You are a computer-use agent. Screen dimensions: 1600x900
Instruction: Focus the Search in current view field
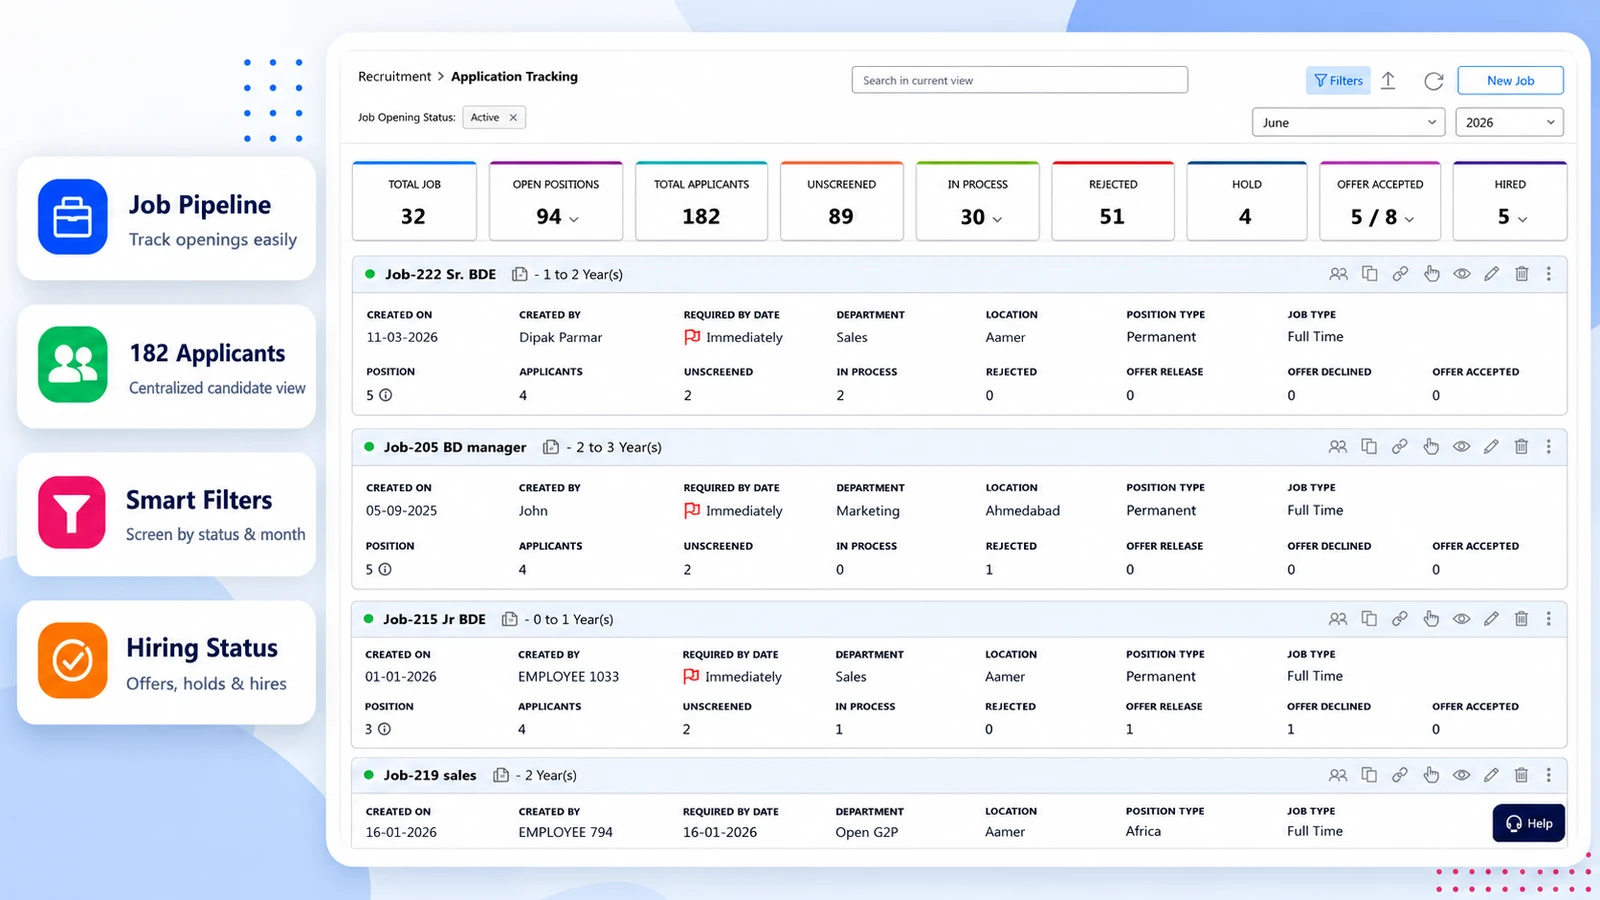pos(1019,80)
